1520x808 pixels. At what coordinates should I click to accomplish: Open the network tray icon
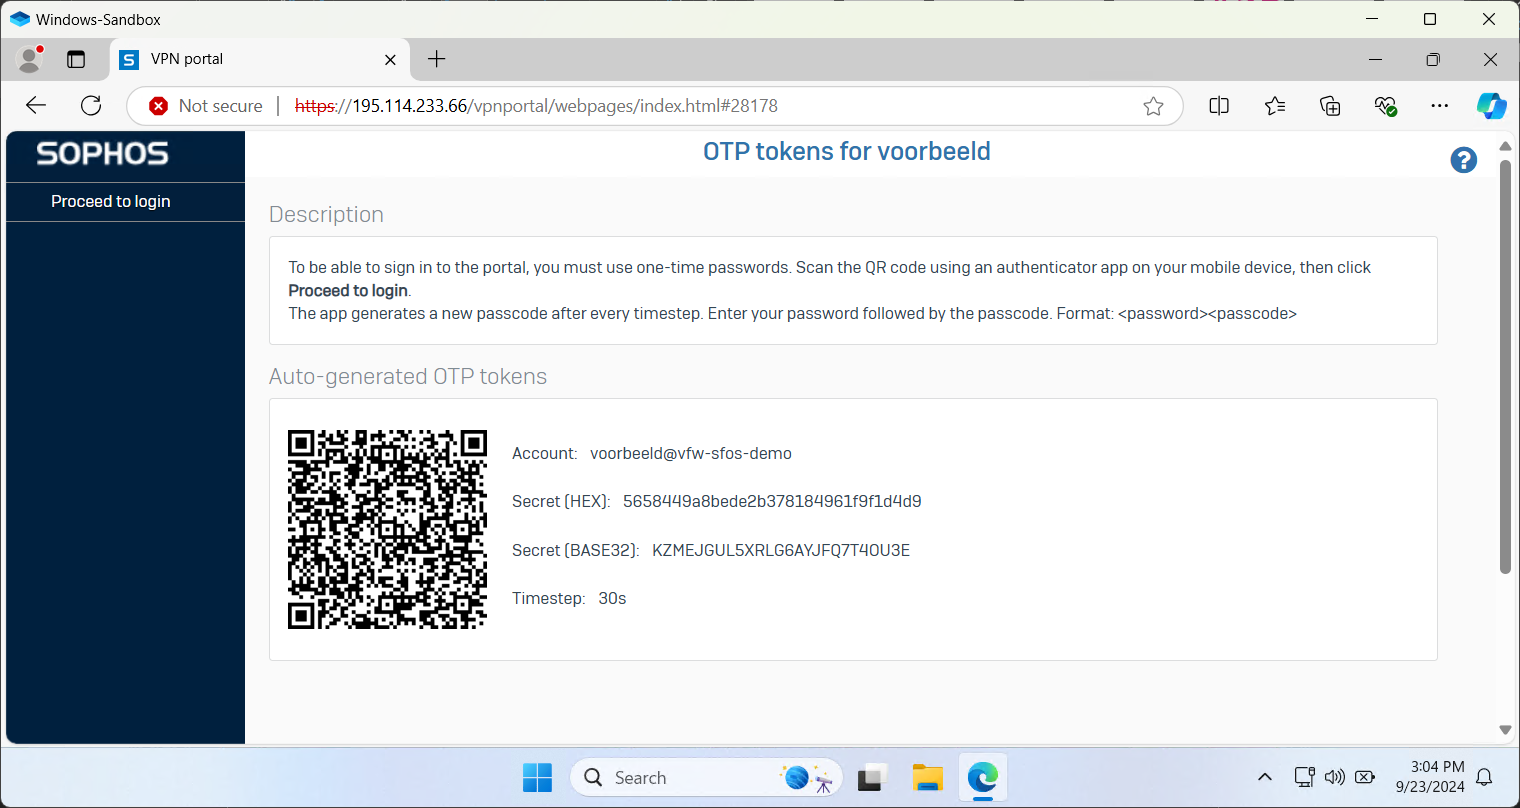pos(1304,777)
